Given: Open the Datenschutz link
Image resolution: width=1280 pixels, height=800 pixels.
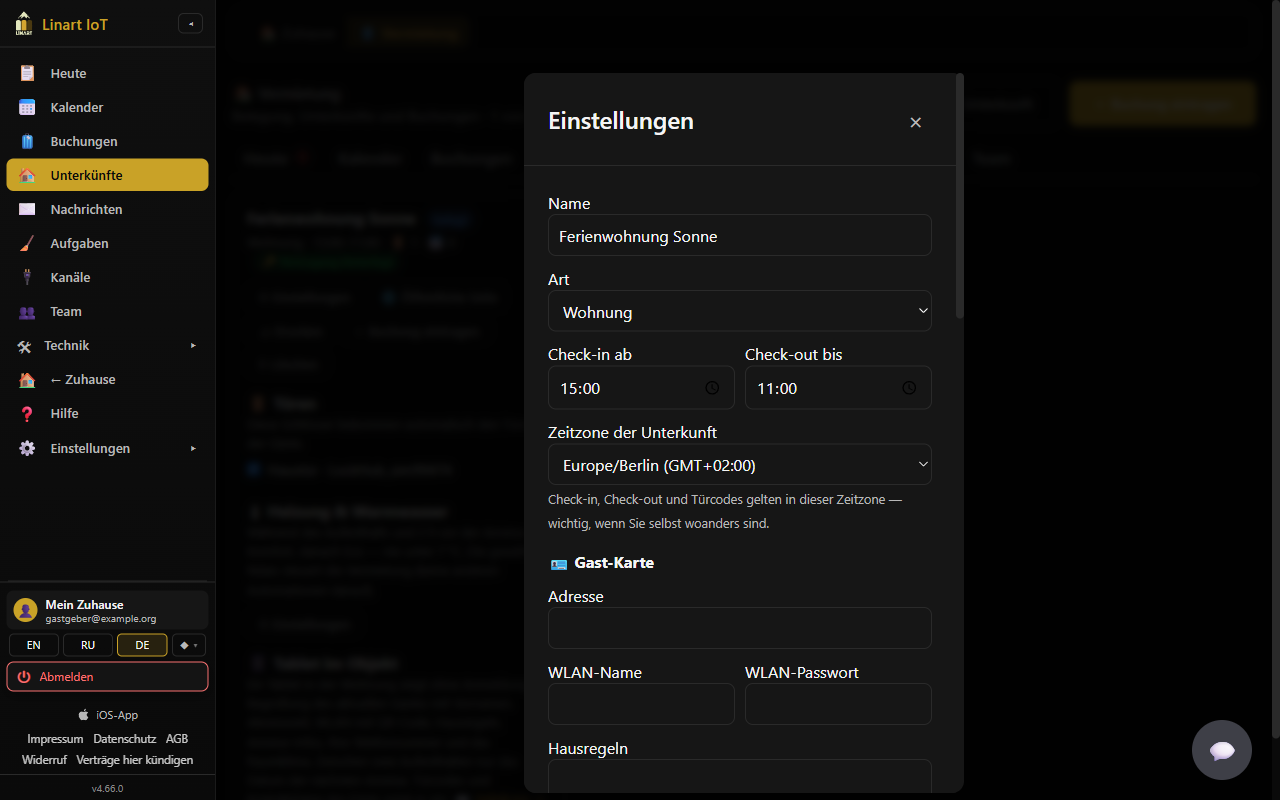Looking at the screenshot, I should coord(125,739).
